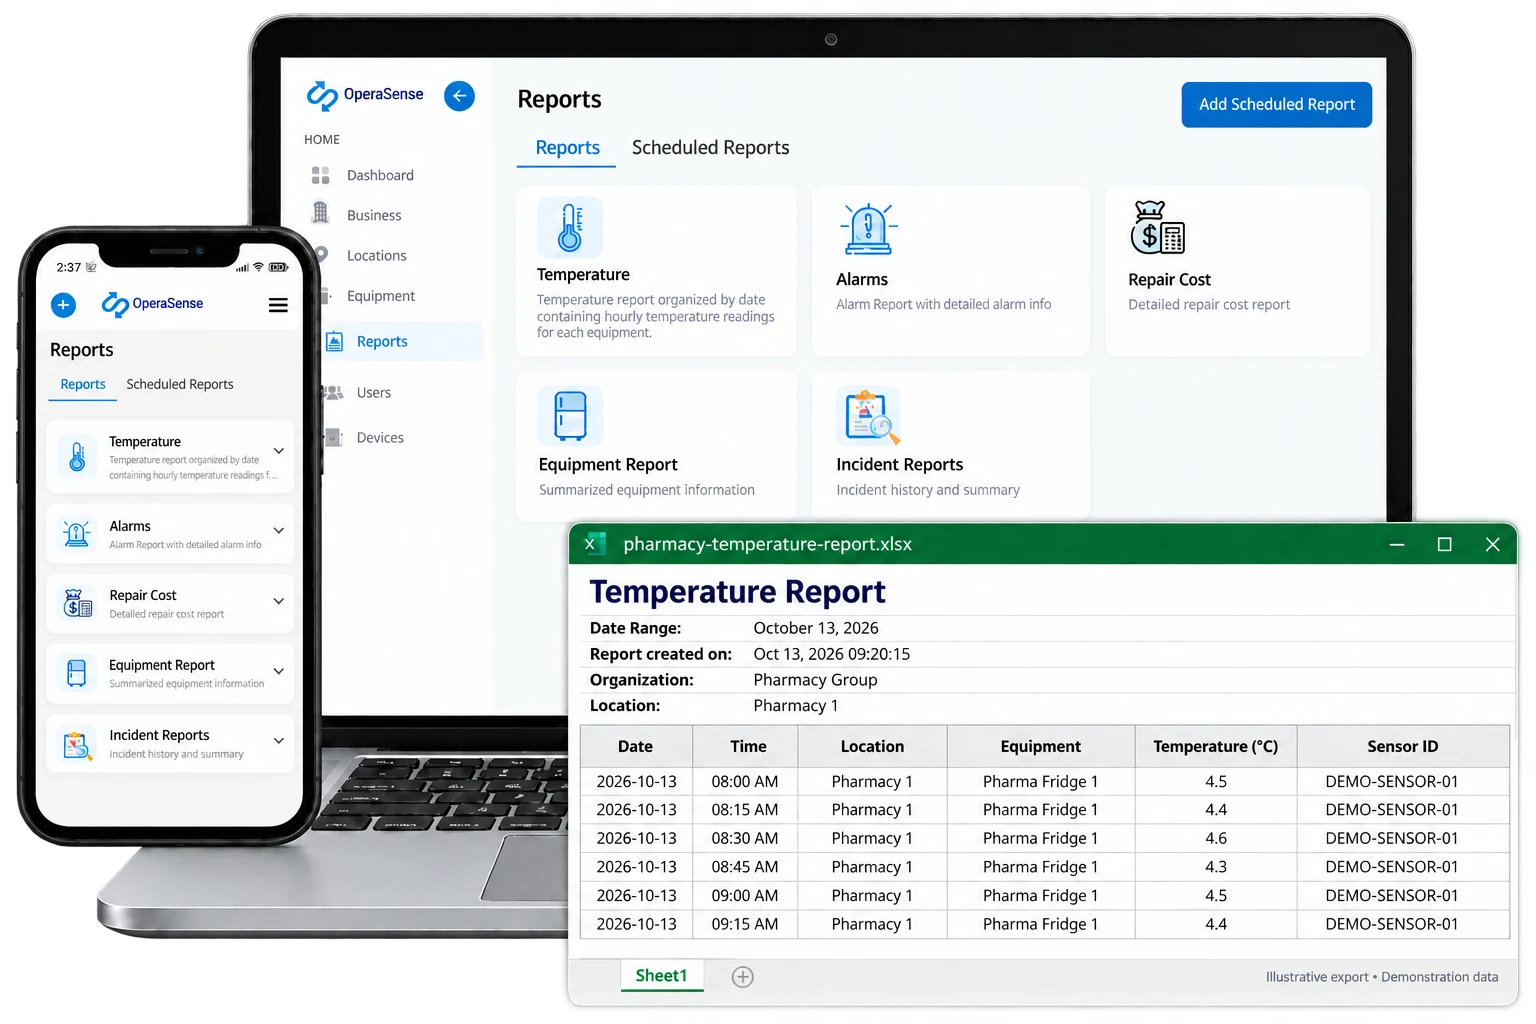Image resolution: width=1536 pixels, height=1024 pixels.
Task: Expand the Equipment Report chevron on the phone
Action: click(279, 671)
